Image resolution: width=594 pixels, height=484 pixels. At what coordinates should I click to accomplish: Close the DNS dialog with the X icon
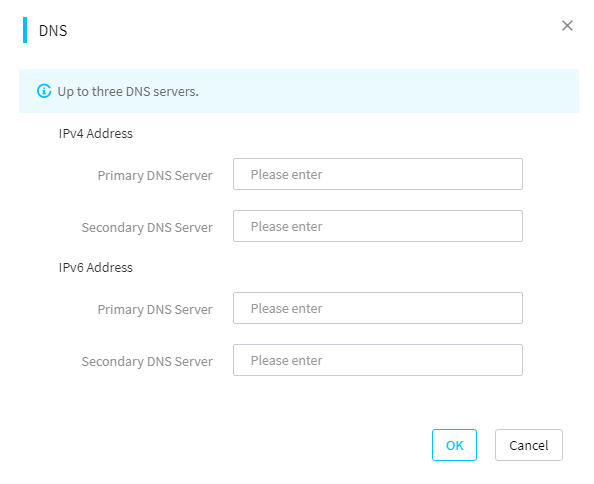tap(567, 26)
